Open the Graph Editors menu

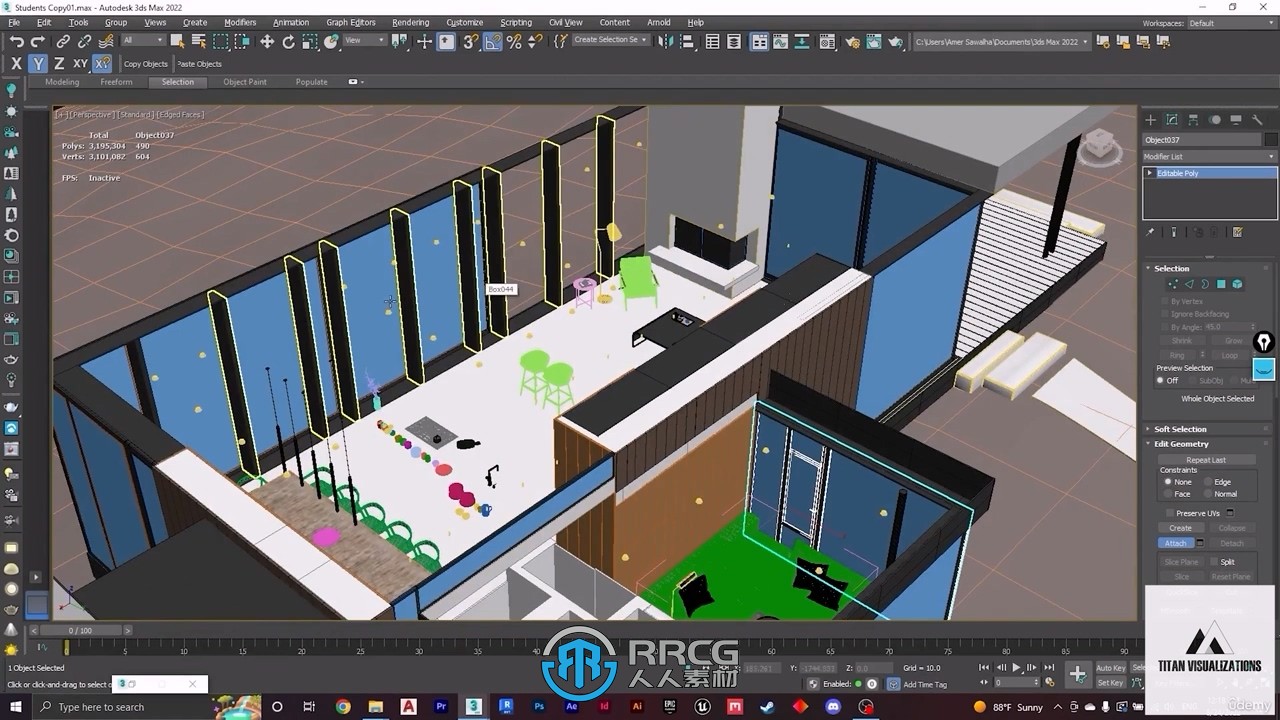tap(351, 22)
